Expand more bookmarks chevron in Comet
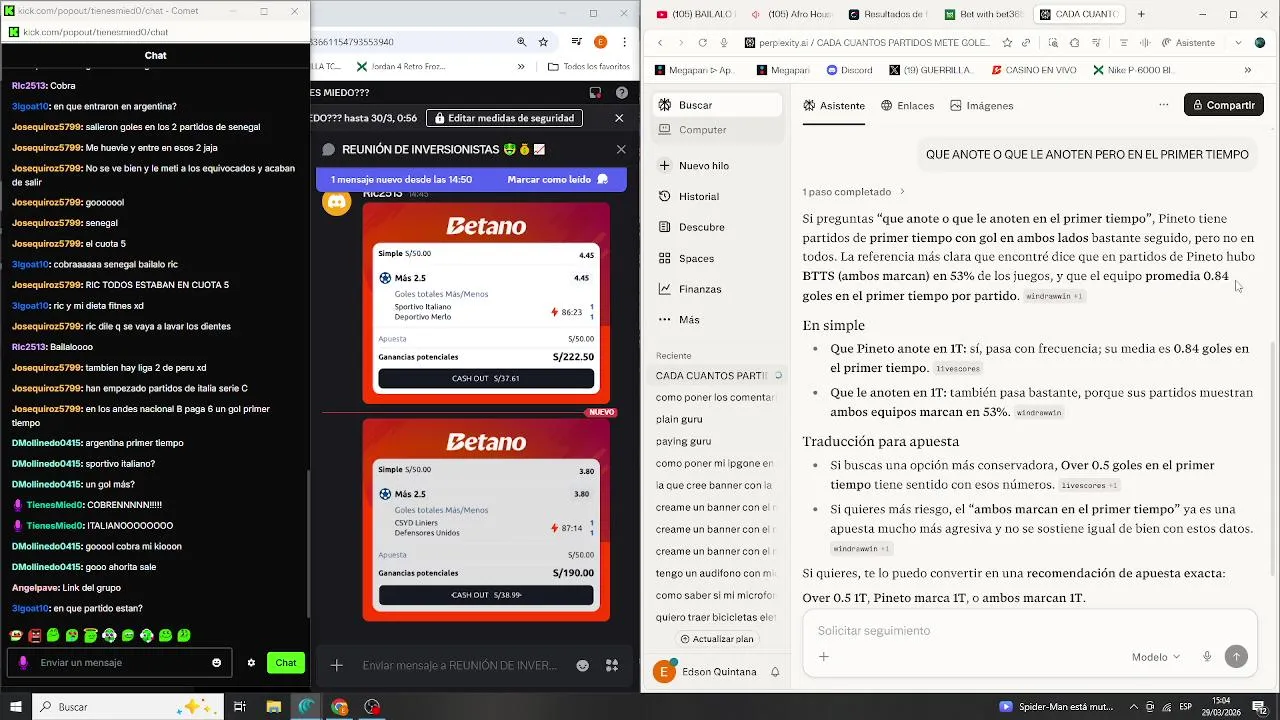 [x=1247, y=70]
